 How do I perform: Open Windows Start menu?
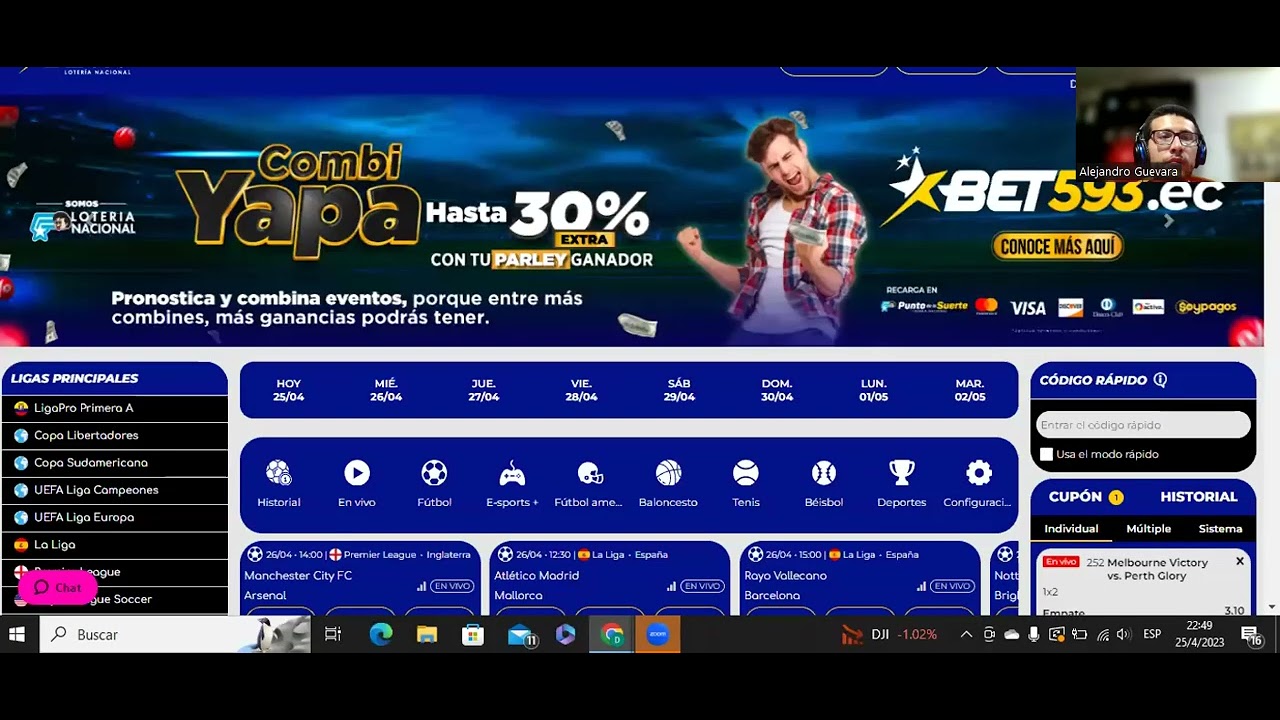17,634
